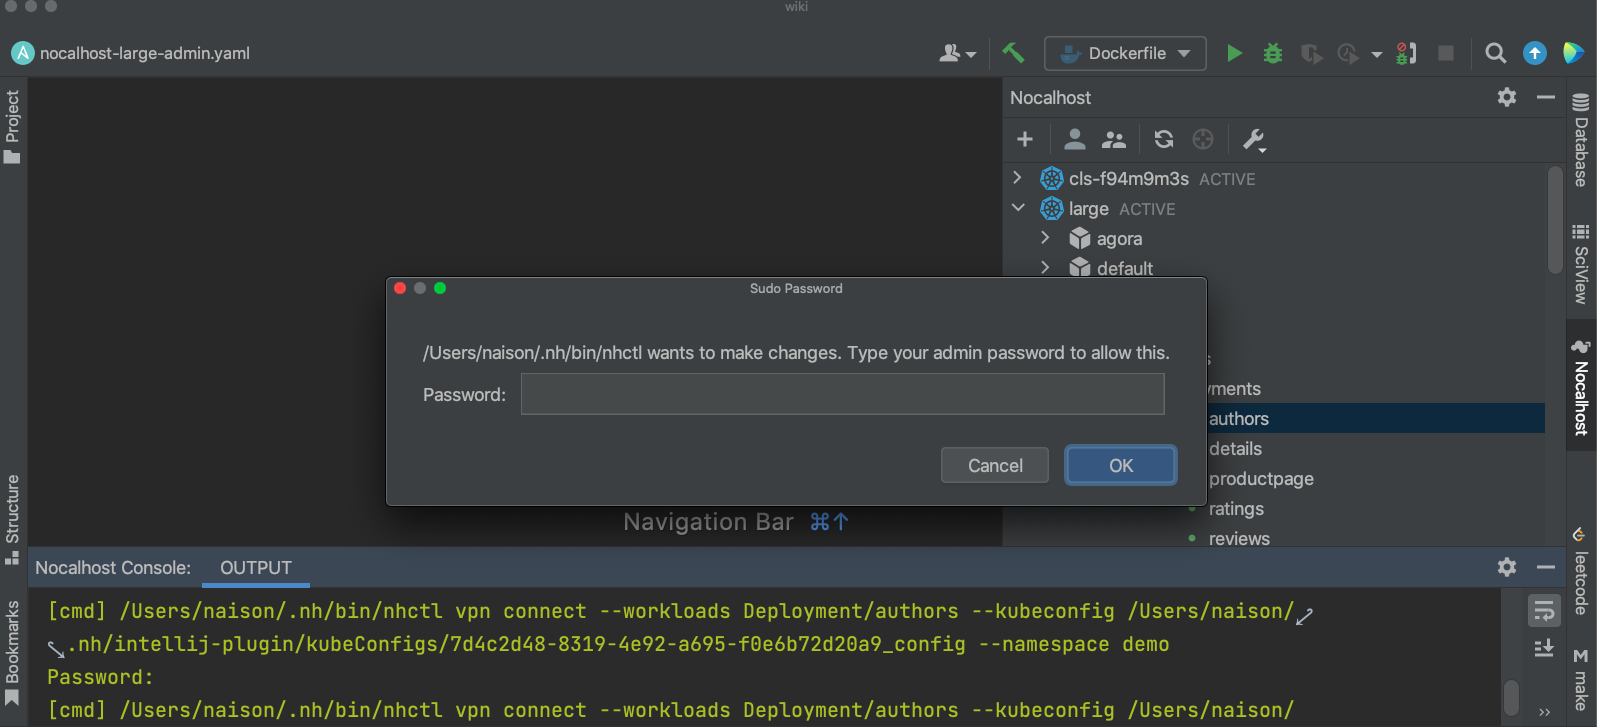
Task: Click the Profiler run icon
Action: (1348, 53)
